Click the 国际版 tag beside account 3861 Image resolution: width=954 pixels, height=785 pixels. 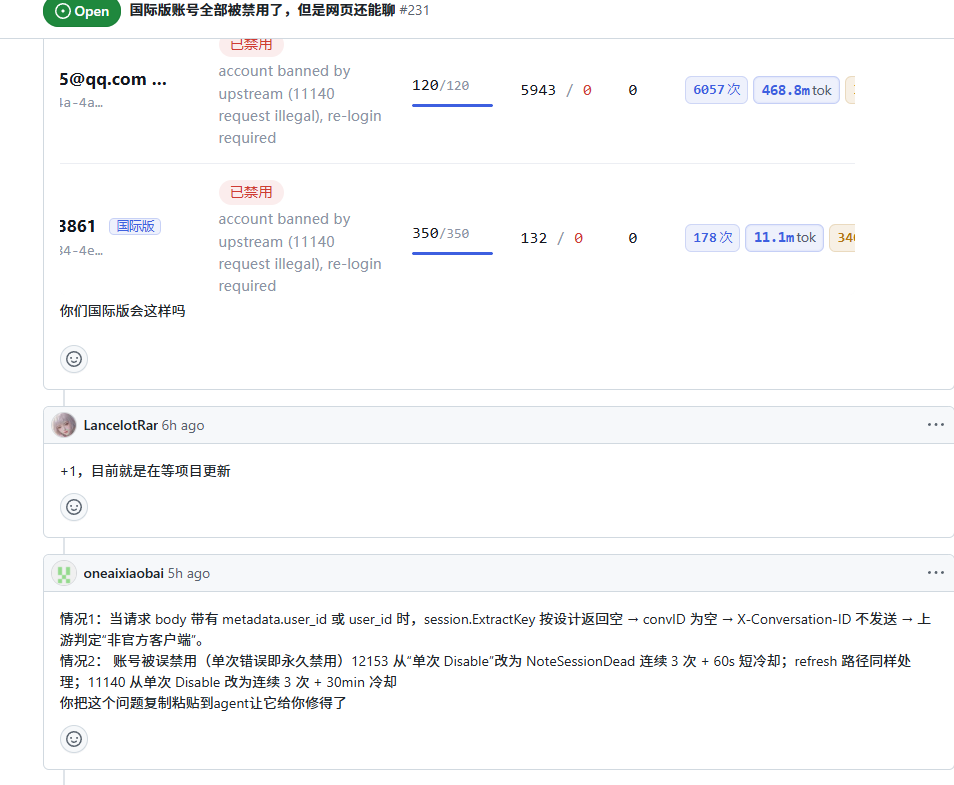click(x=135, y=226)
